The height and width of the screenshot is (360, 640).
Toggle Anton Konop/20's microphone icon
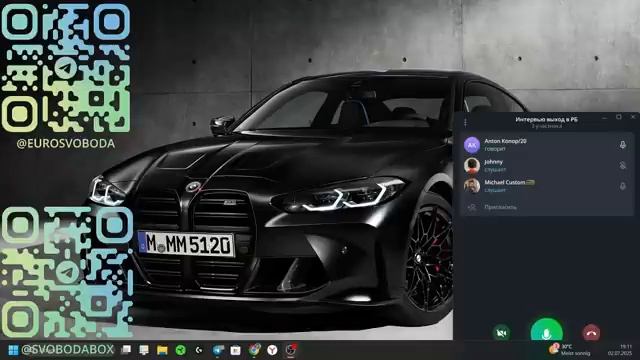coord(622,145)
